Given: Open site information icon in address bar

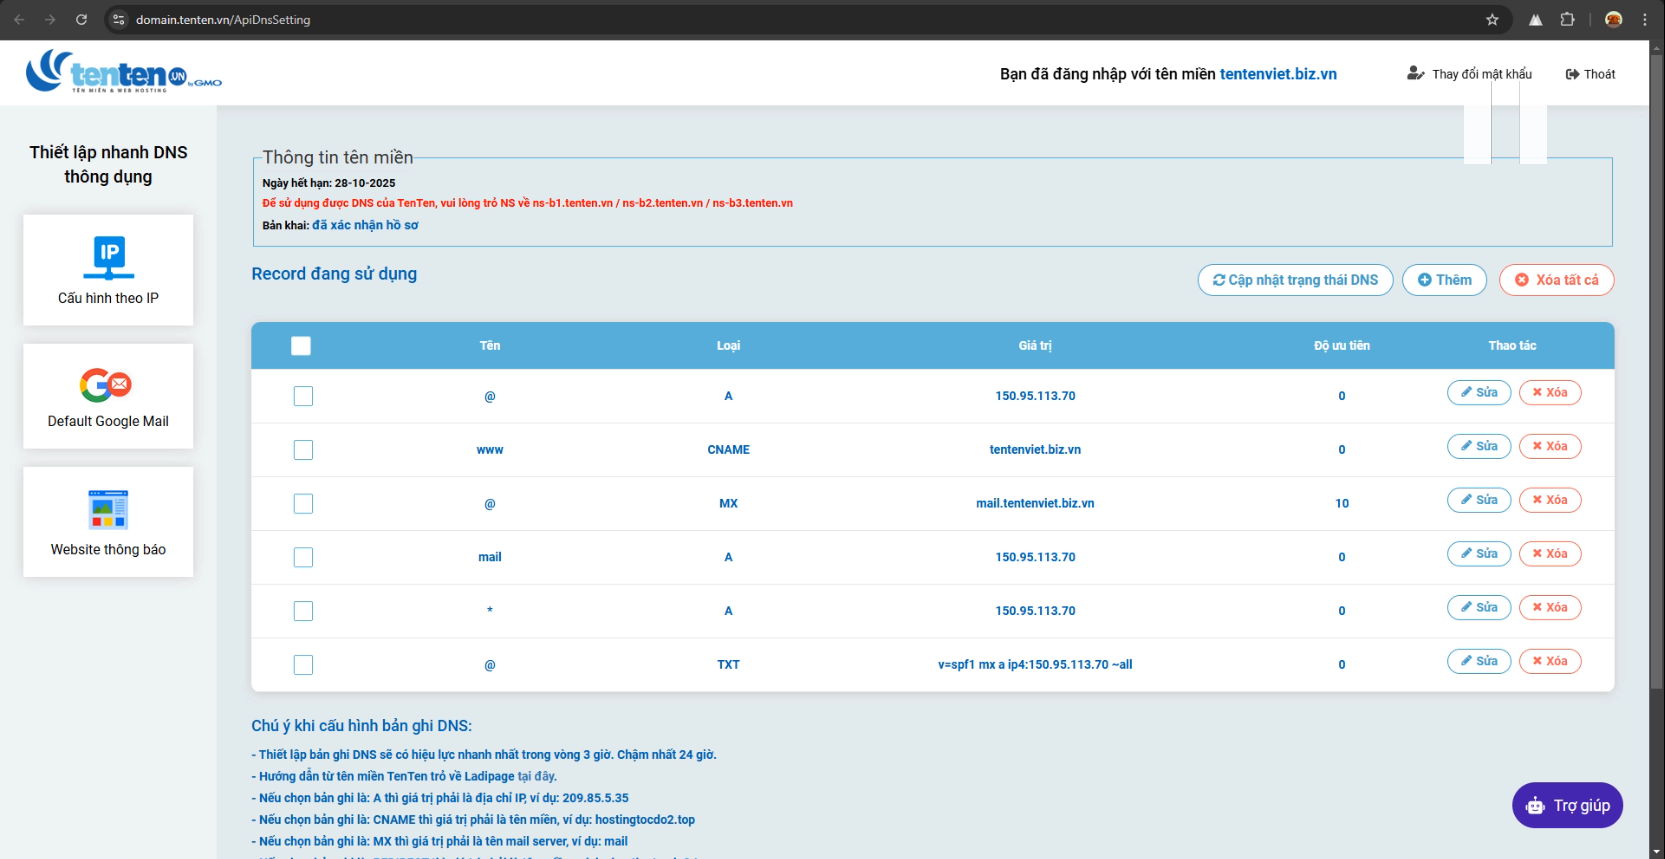Looking at the screenshot, I should tap(119, 19).
